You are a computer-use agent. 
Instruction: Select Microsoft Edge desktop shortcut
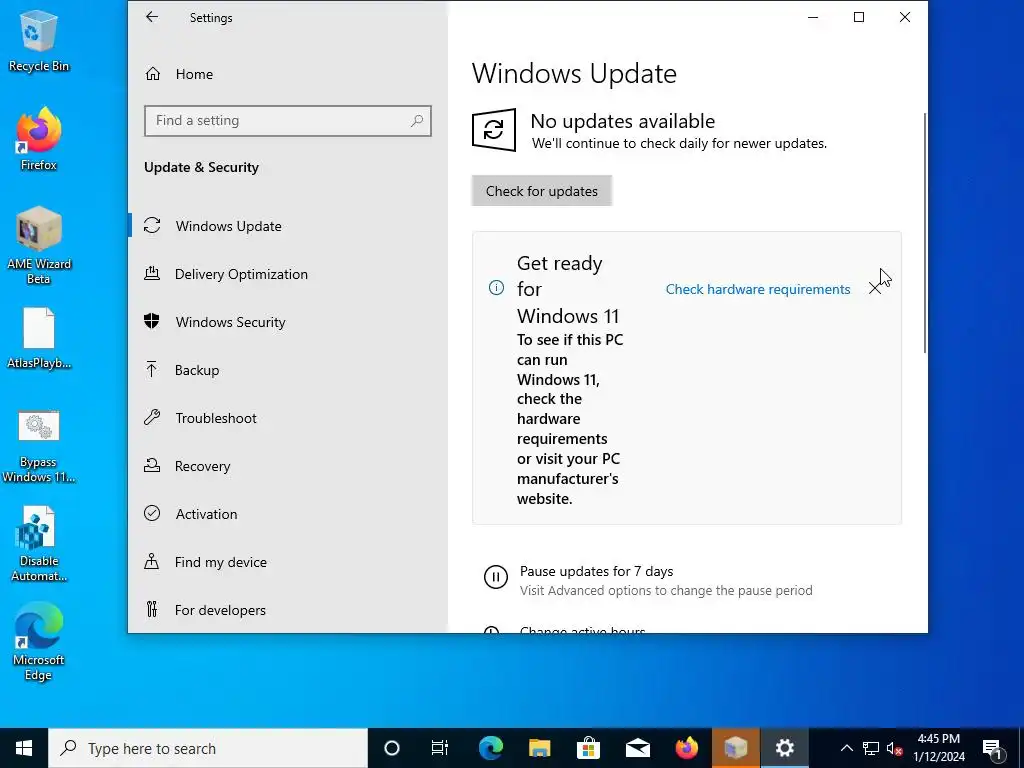[x=39, y=643]
